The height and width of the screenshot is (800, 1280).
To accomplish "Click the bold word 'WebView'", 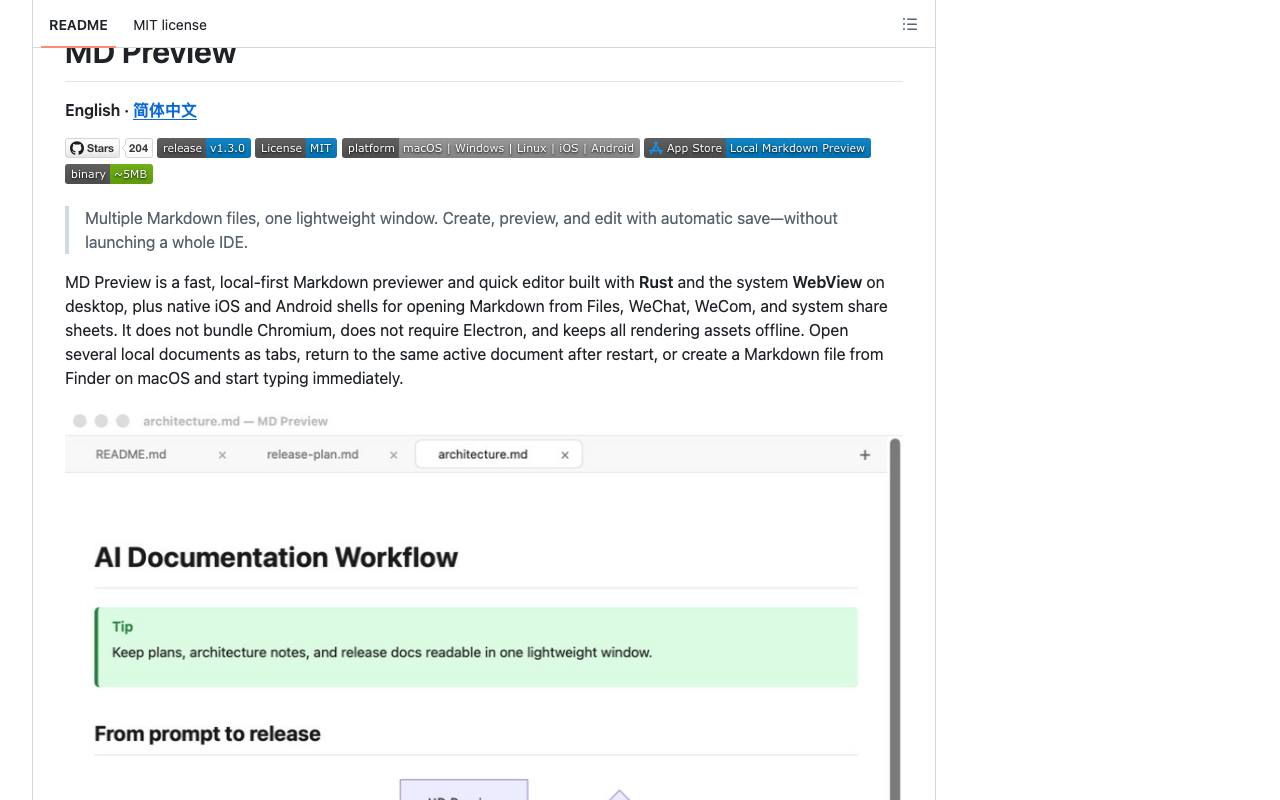I will point(827,282).
